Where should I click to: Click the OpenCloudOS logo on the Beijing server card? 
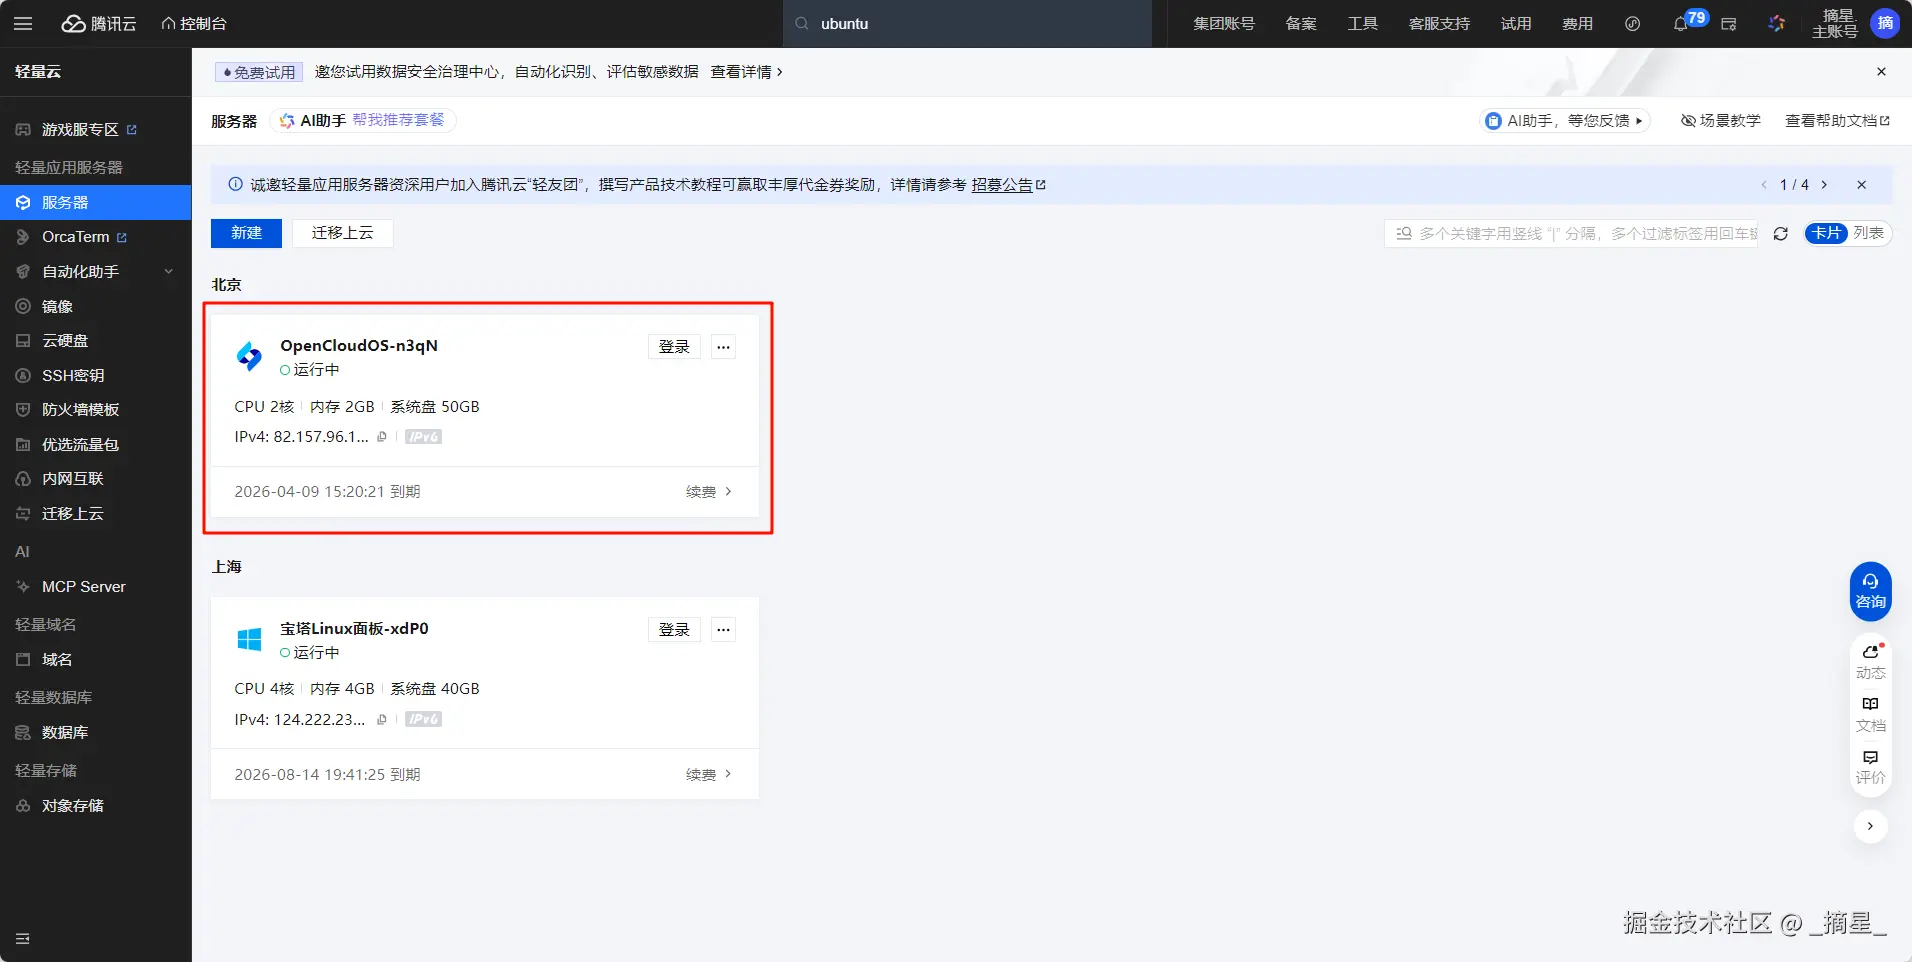249,356
